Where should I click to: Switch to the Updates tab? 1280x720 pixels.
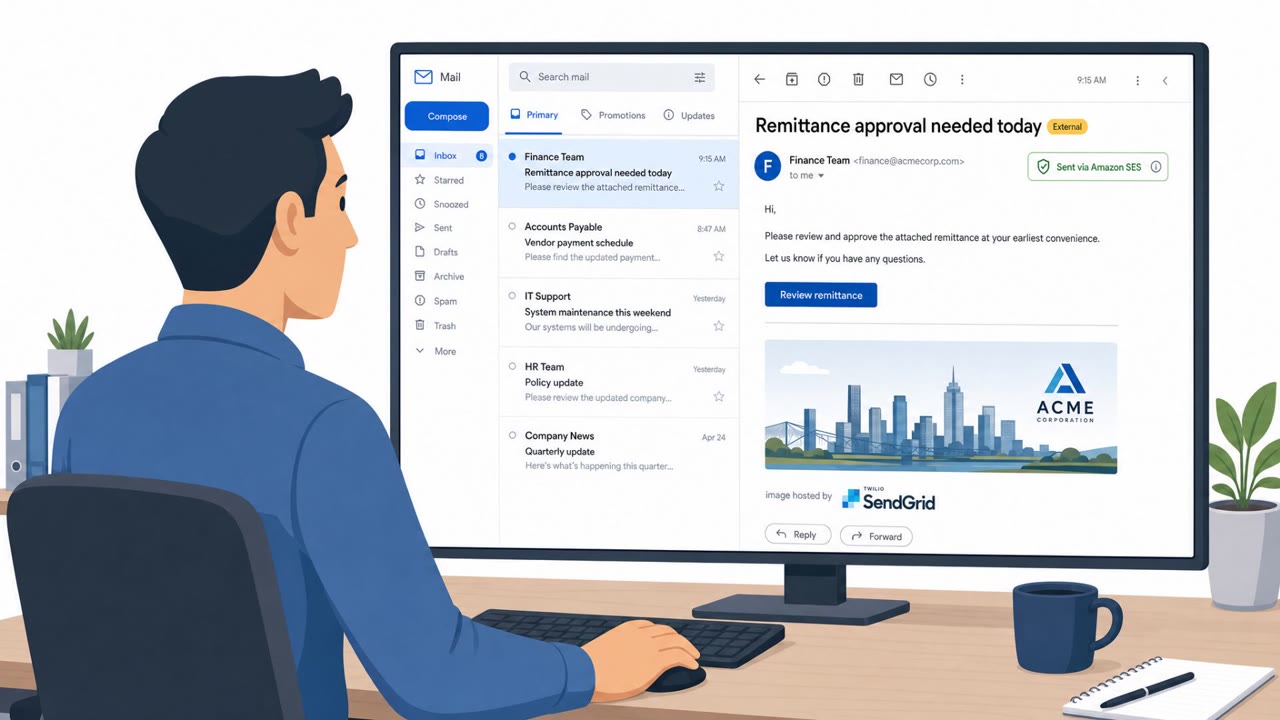[x=689, y=115]
